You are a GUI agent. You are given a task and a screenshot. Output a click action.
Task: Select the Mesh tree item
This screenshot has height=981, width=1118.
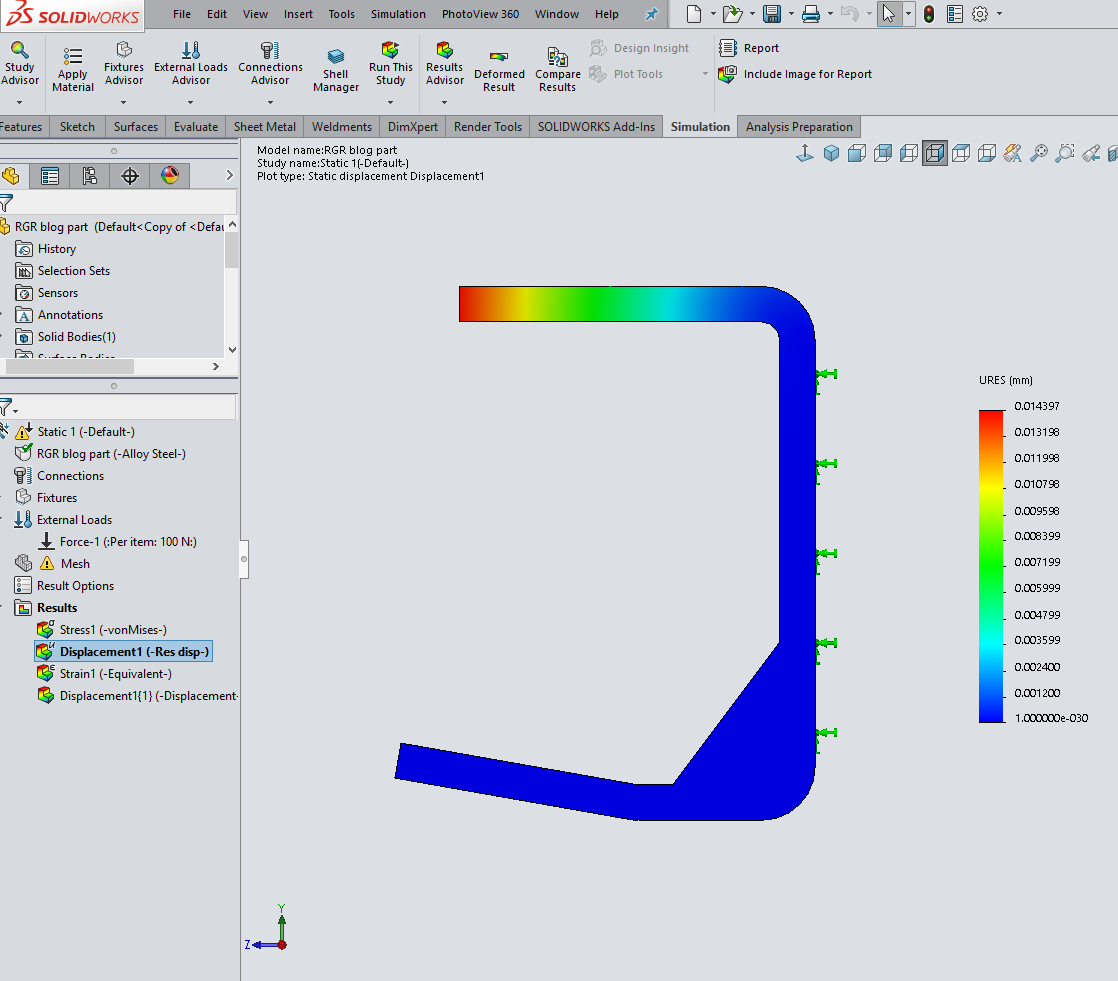coord(75,564)
